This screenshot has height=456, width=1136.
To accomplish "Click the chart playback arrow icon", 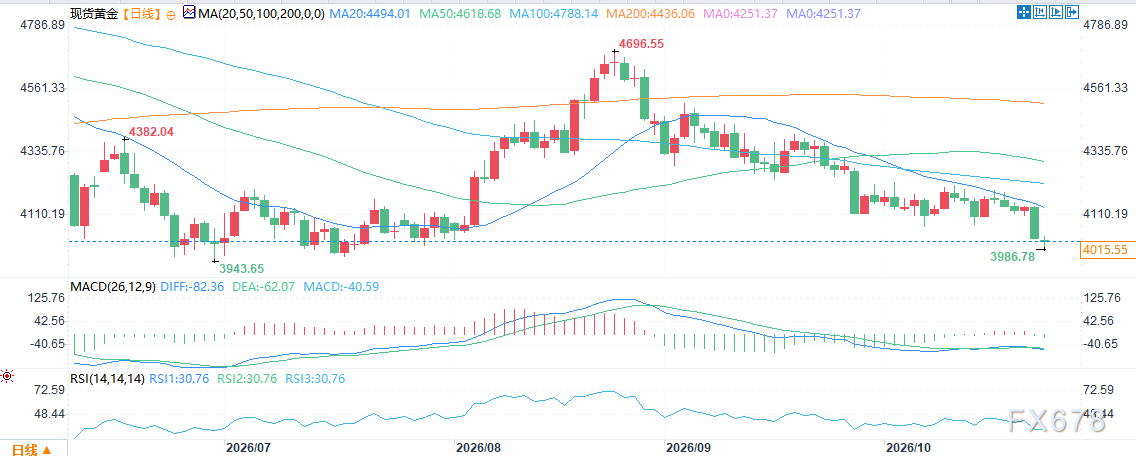I will pyautogui.click(x=1056, y=12).
